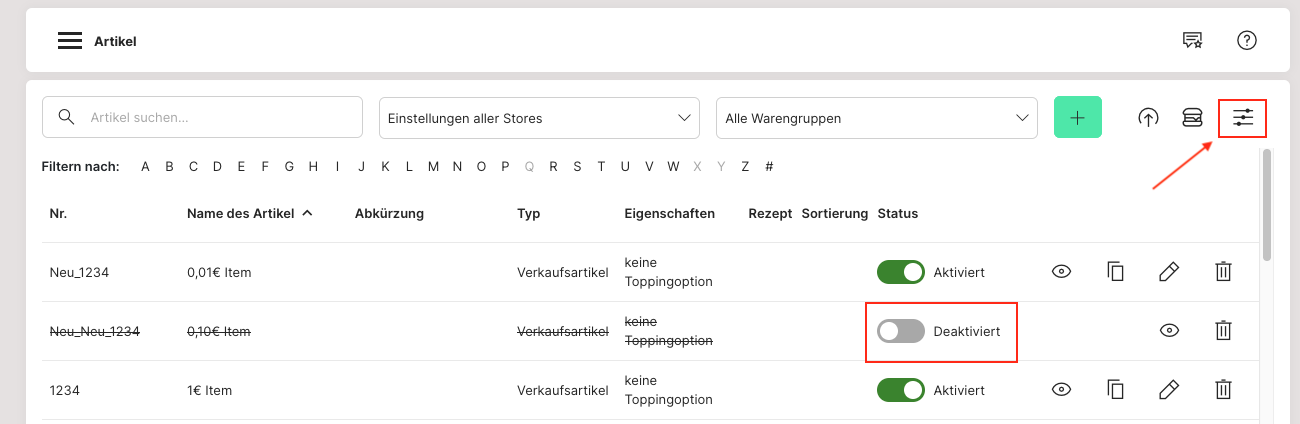Screen dimensions: 1300x424
Task: Delete the deactivated 0,10€ Item
Action: (1223, 331)
